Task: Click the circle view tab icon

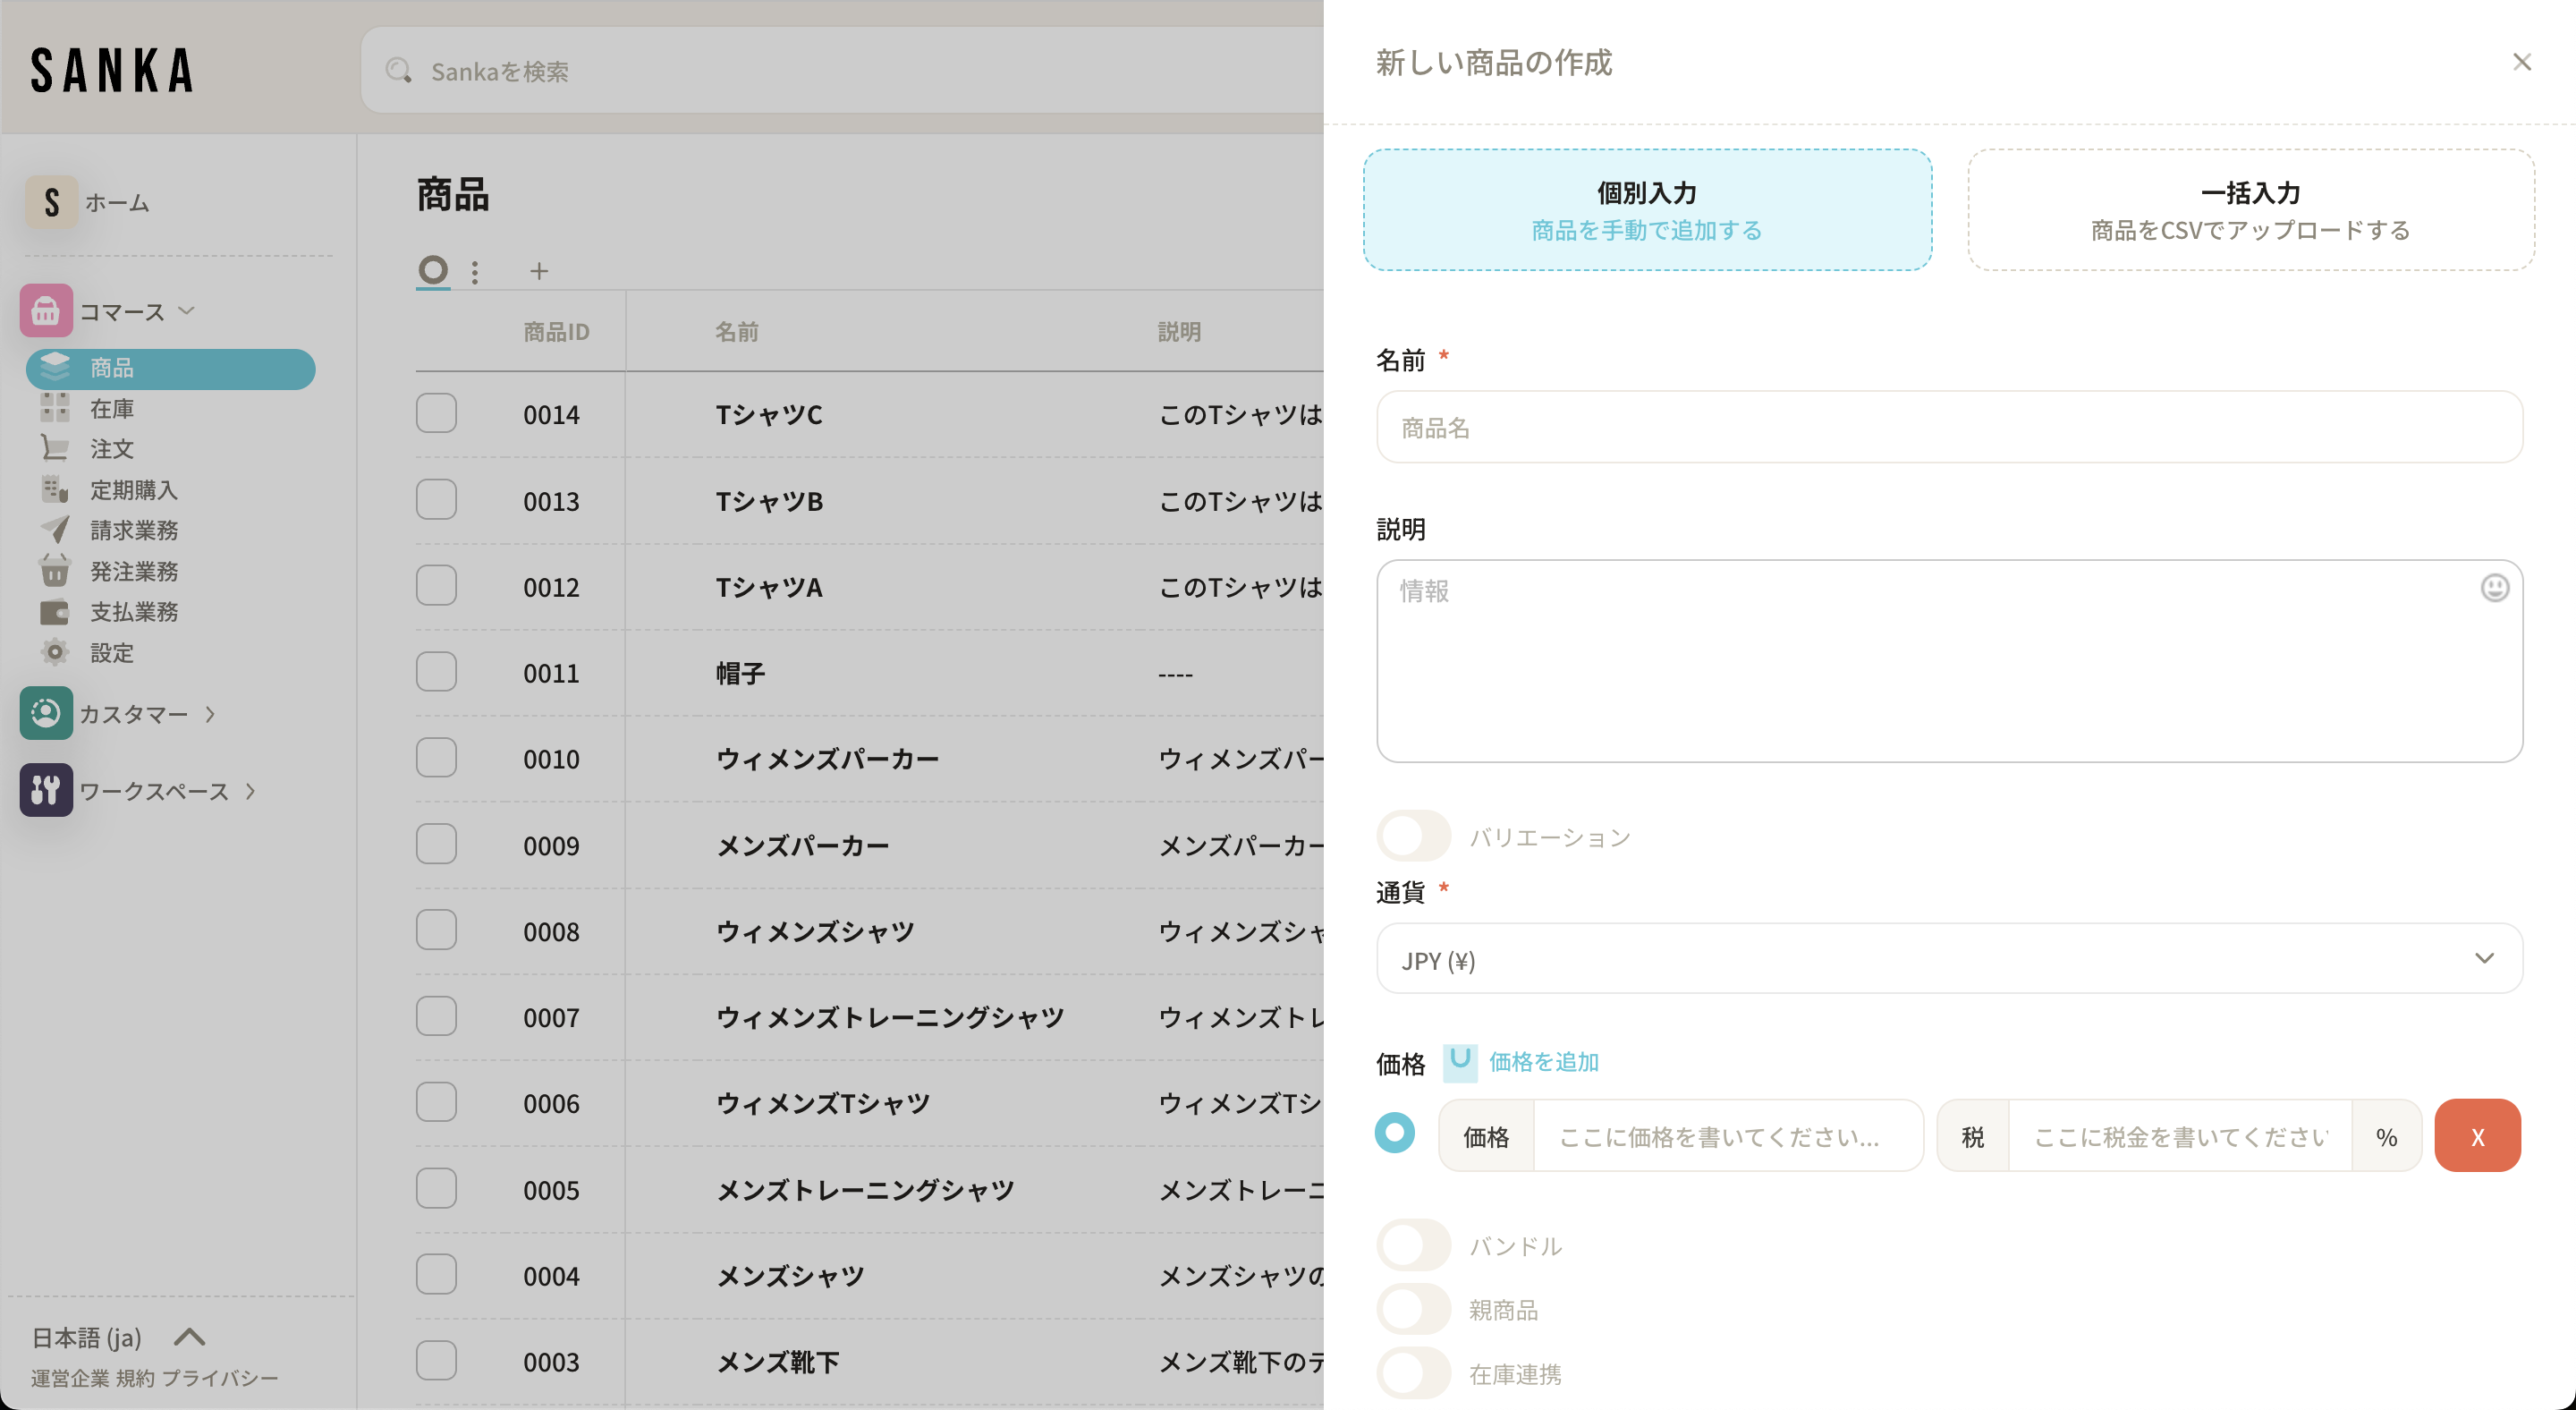Action: click(x=433, y=270)
